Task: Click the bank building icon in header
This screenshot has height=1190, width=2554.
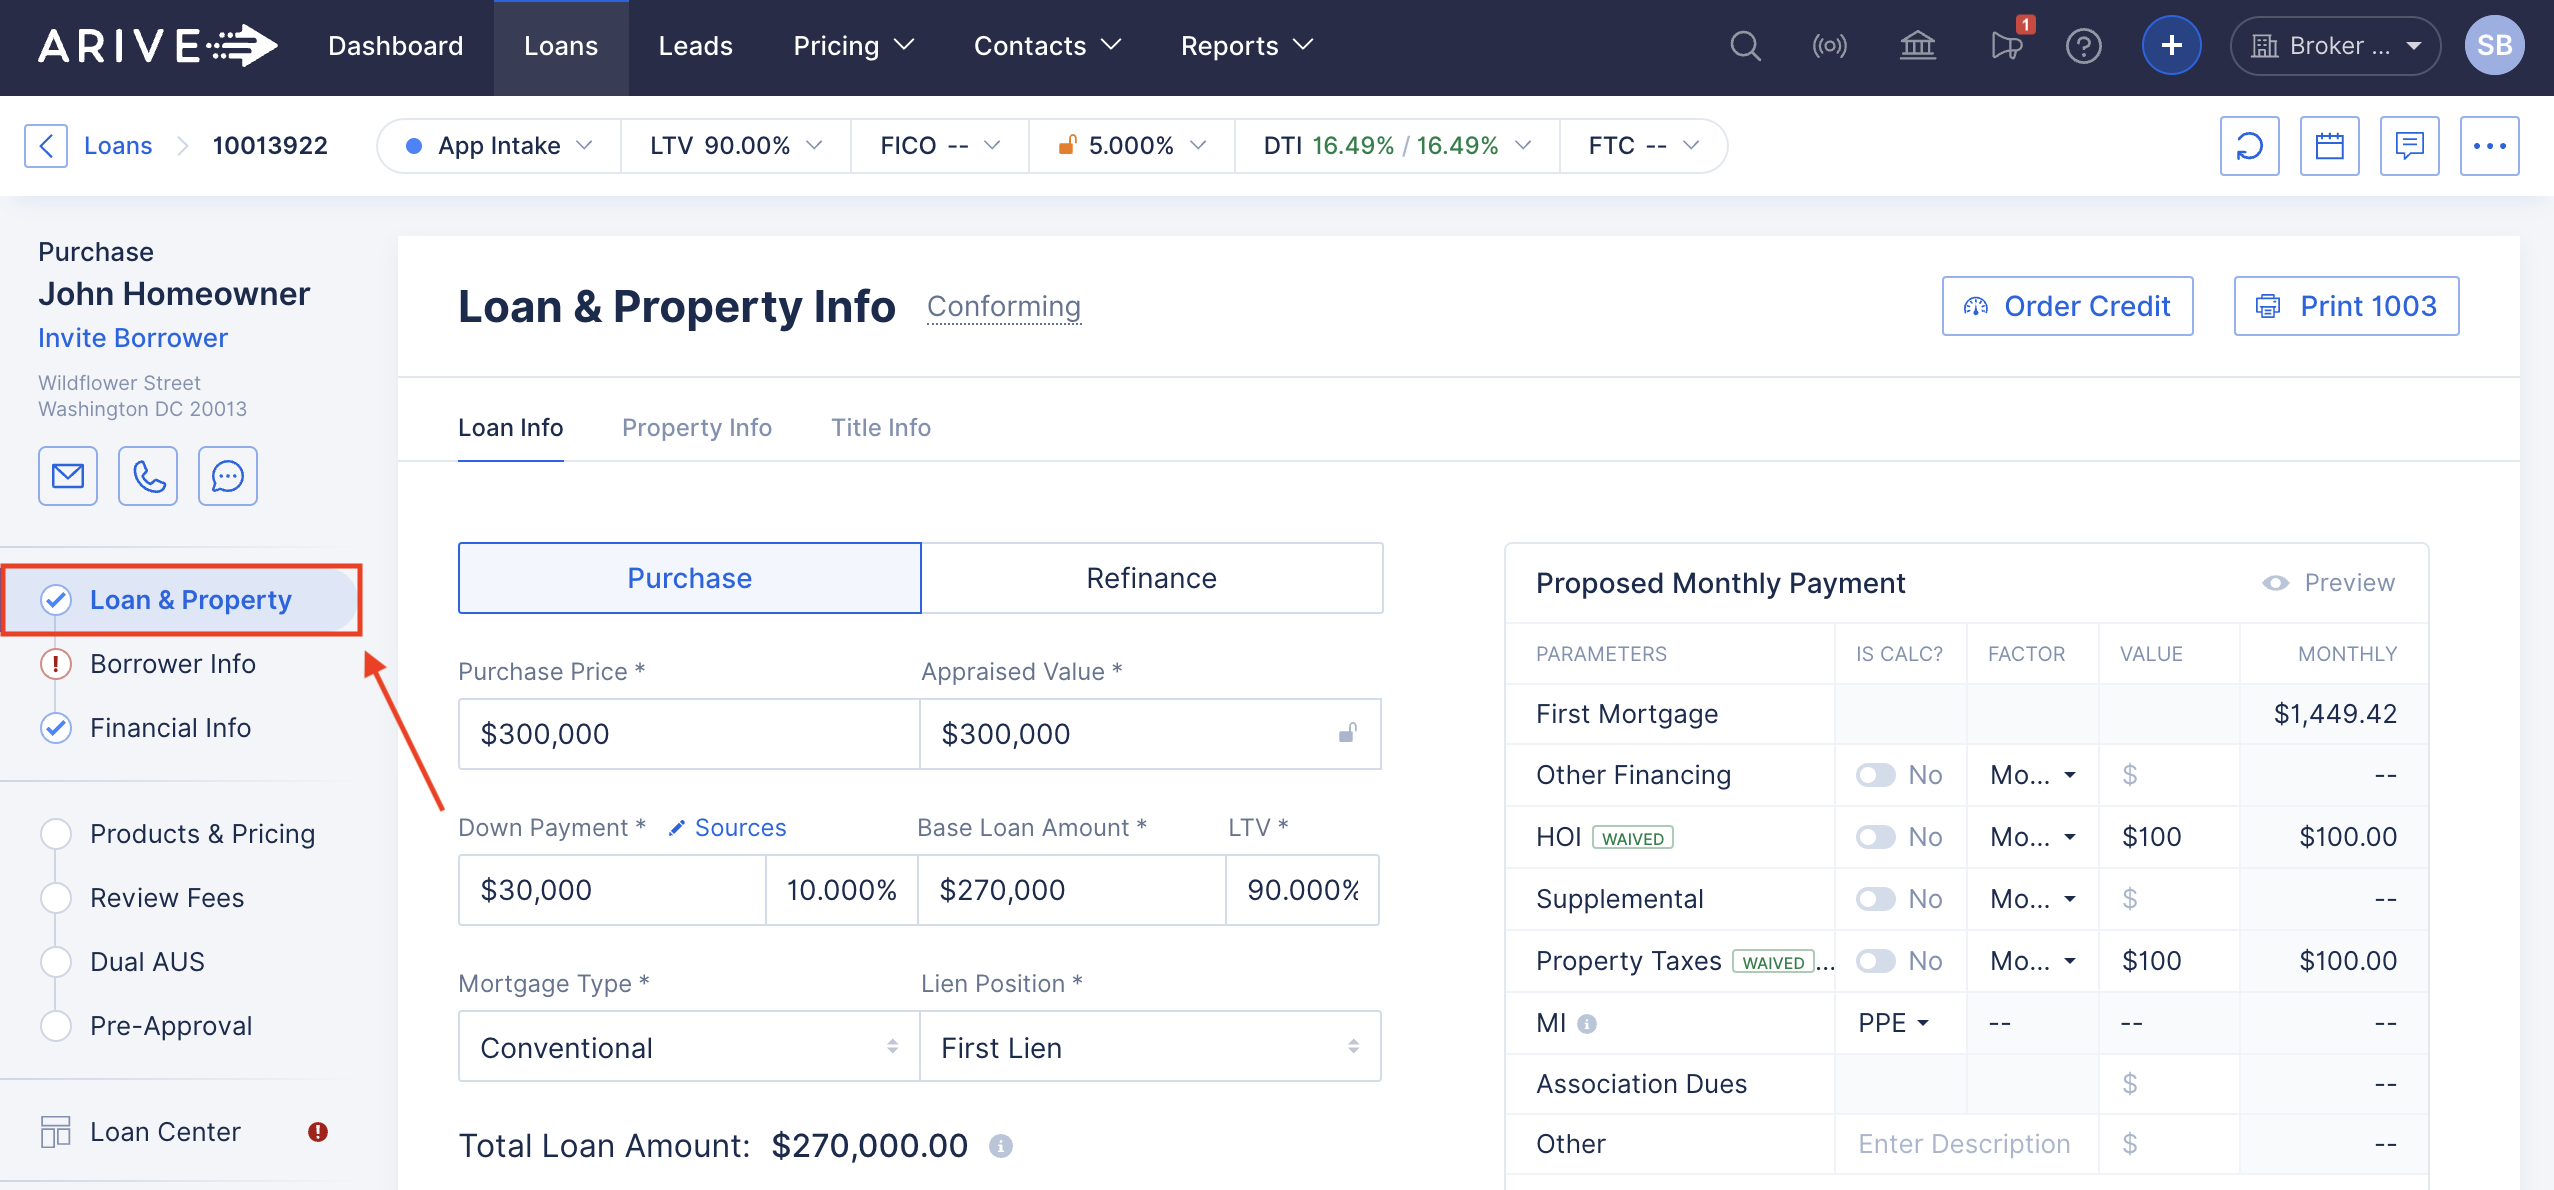Action: [x=1917, y=46]
